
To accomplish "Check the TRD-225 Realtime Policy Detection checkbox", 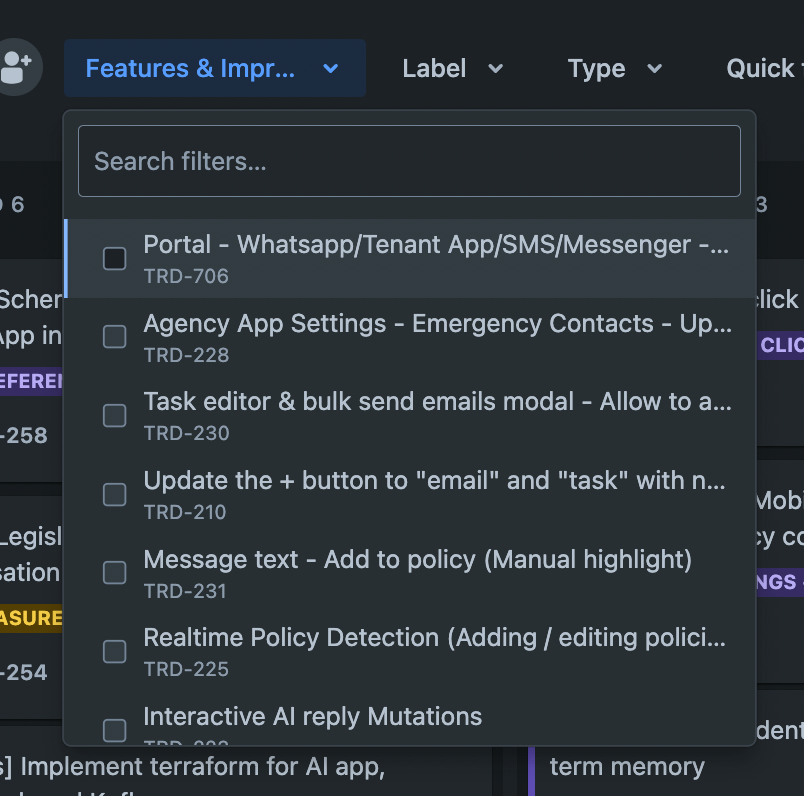I will pos(114,651).
